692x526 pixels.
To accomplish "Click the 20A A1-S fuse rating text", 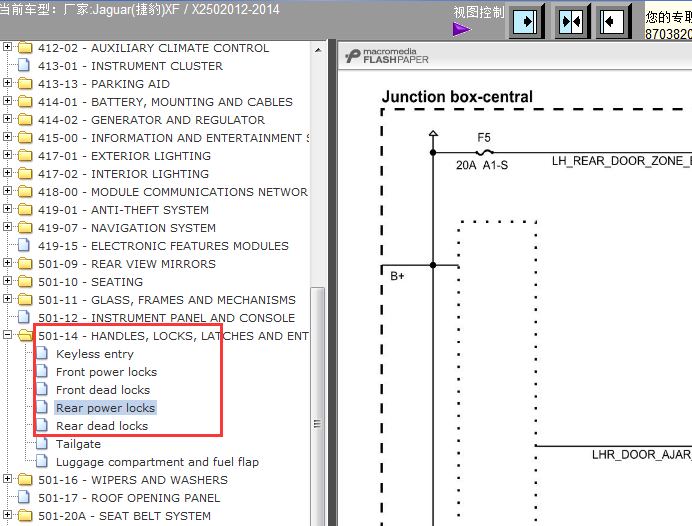I will tap(482, 165).
